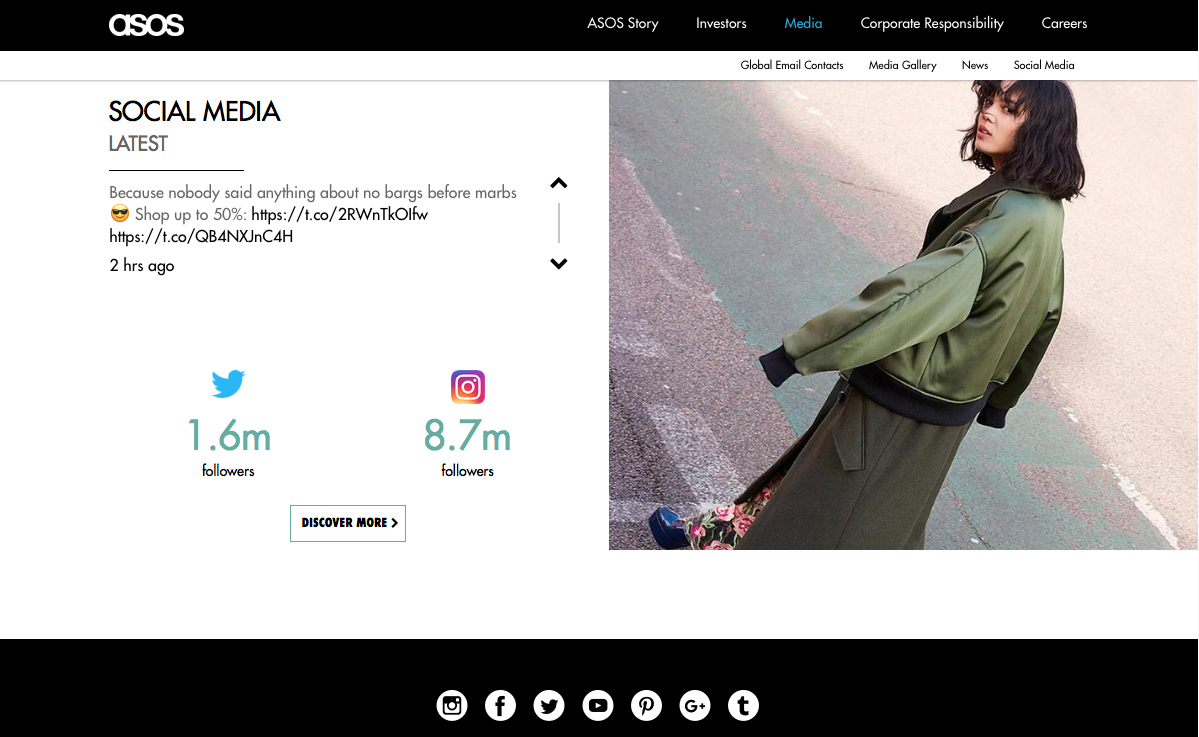1199x737 pixels.
Task: Click the colorful Instagram icon above 8.7m
Action: (x=468, y=387)
